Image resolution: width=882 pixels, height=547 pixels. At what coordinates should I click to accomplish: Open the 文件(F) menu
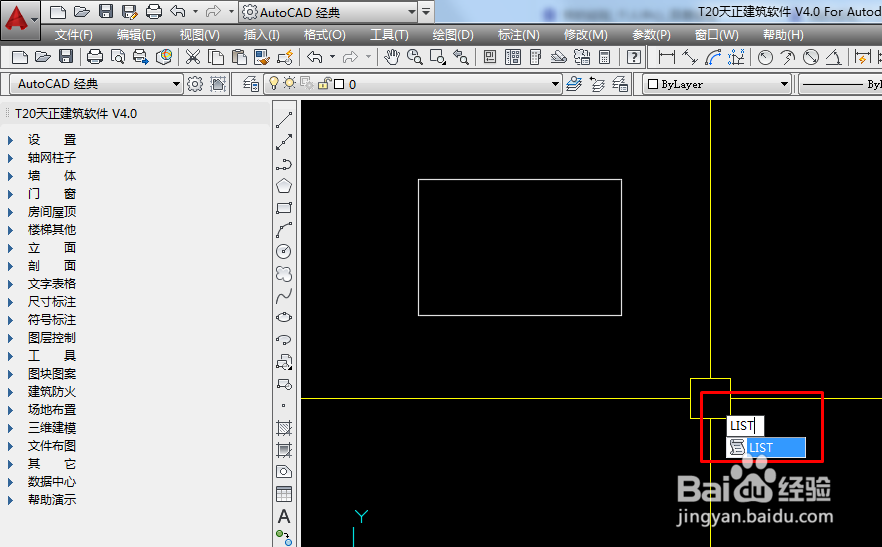73,35
